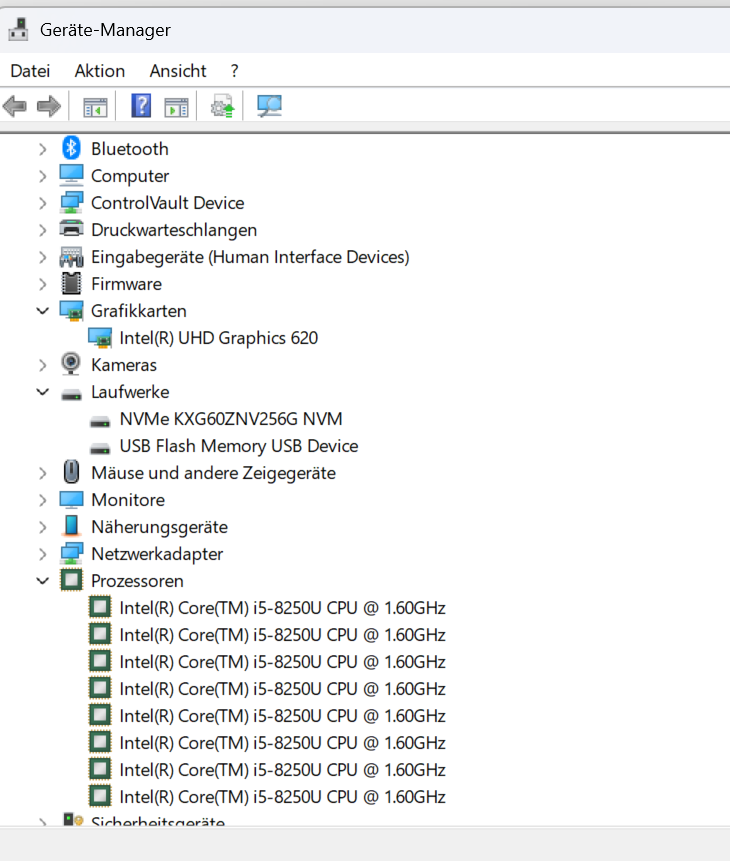Click the Firmware label
The height and width of the screenshot is (861, 730).
(126, 284)
